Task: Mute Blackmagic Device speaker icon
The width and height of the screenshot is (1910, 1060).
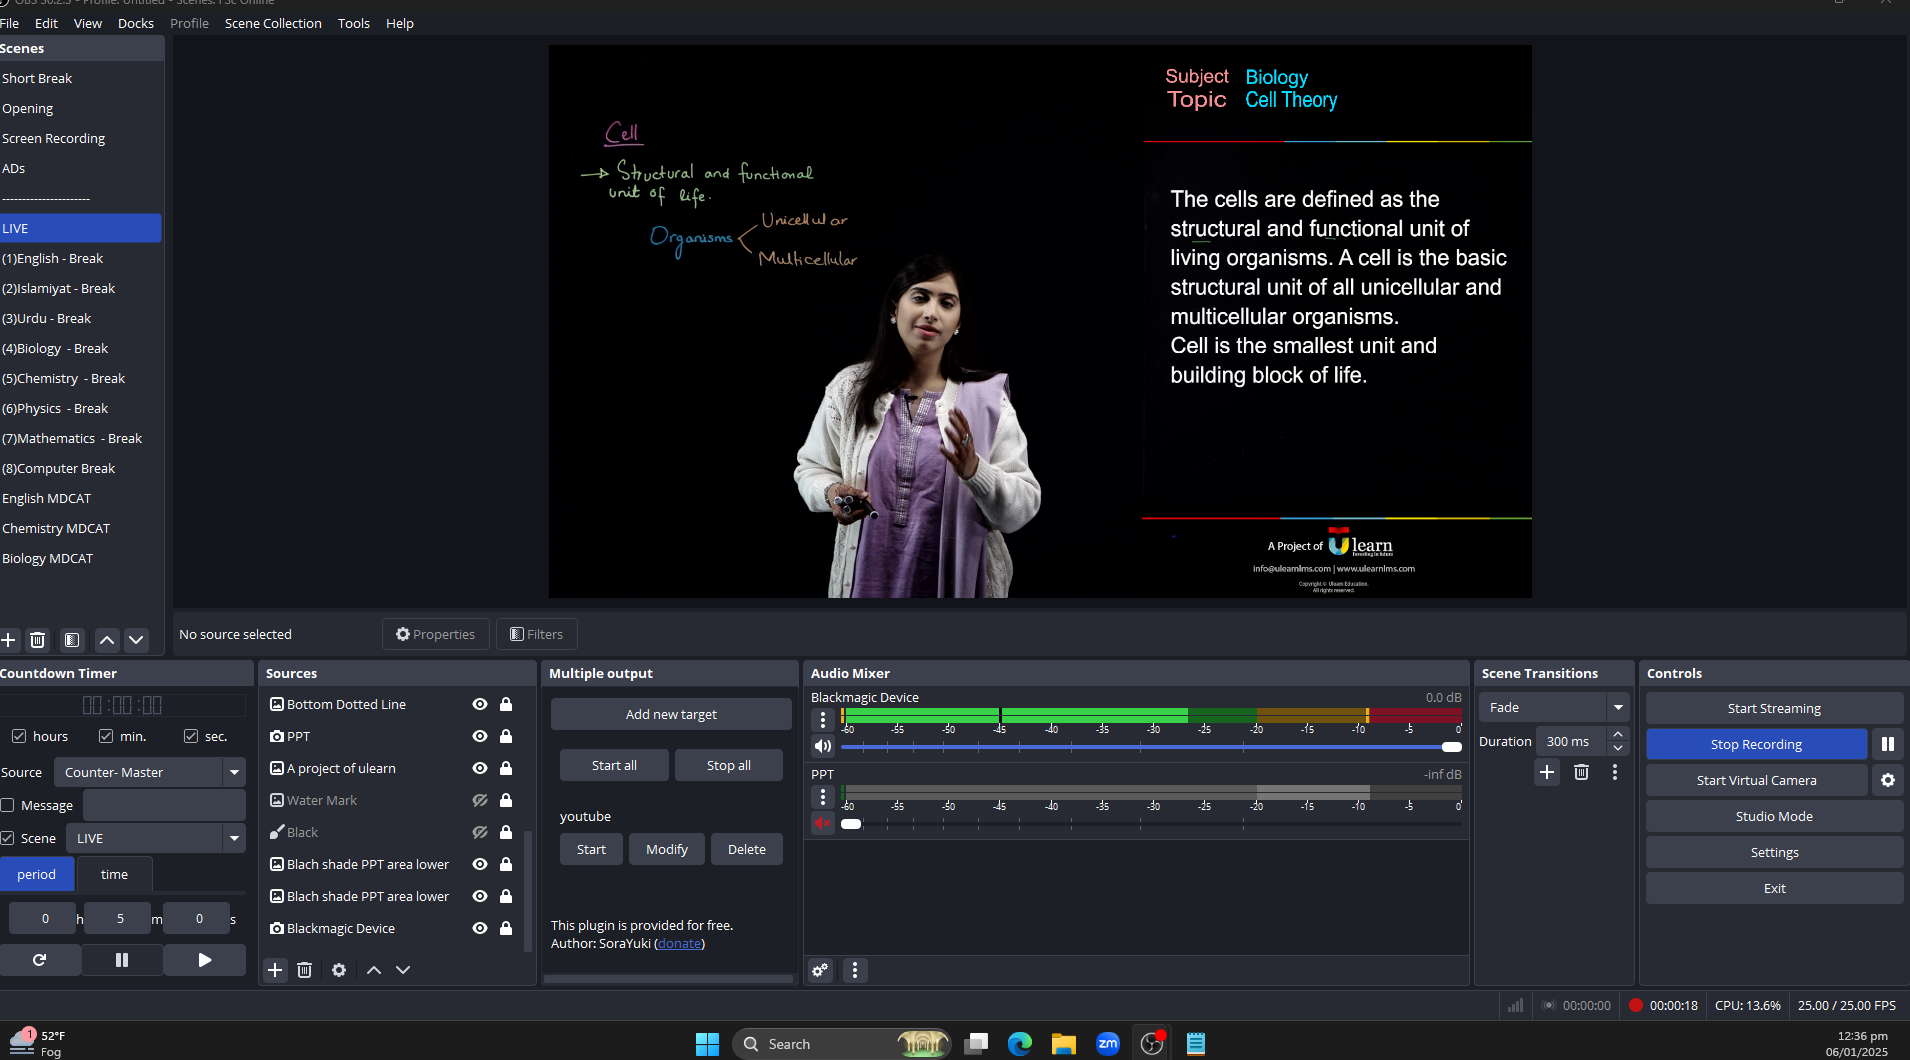Action: point(823,746)
